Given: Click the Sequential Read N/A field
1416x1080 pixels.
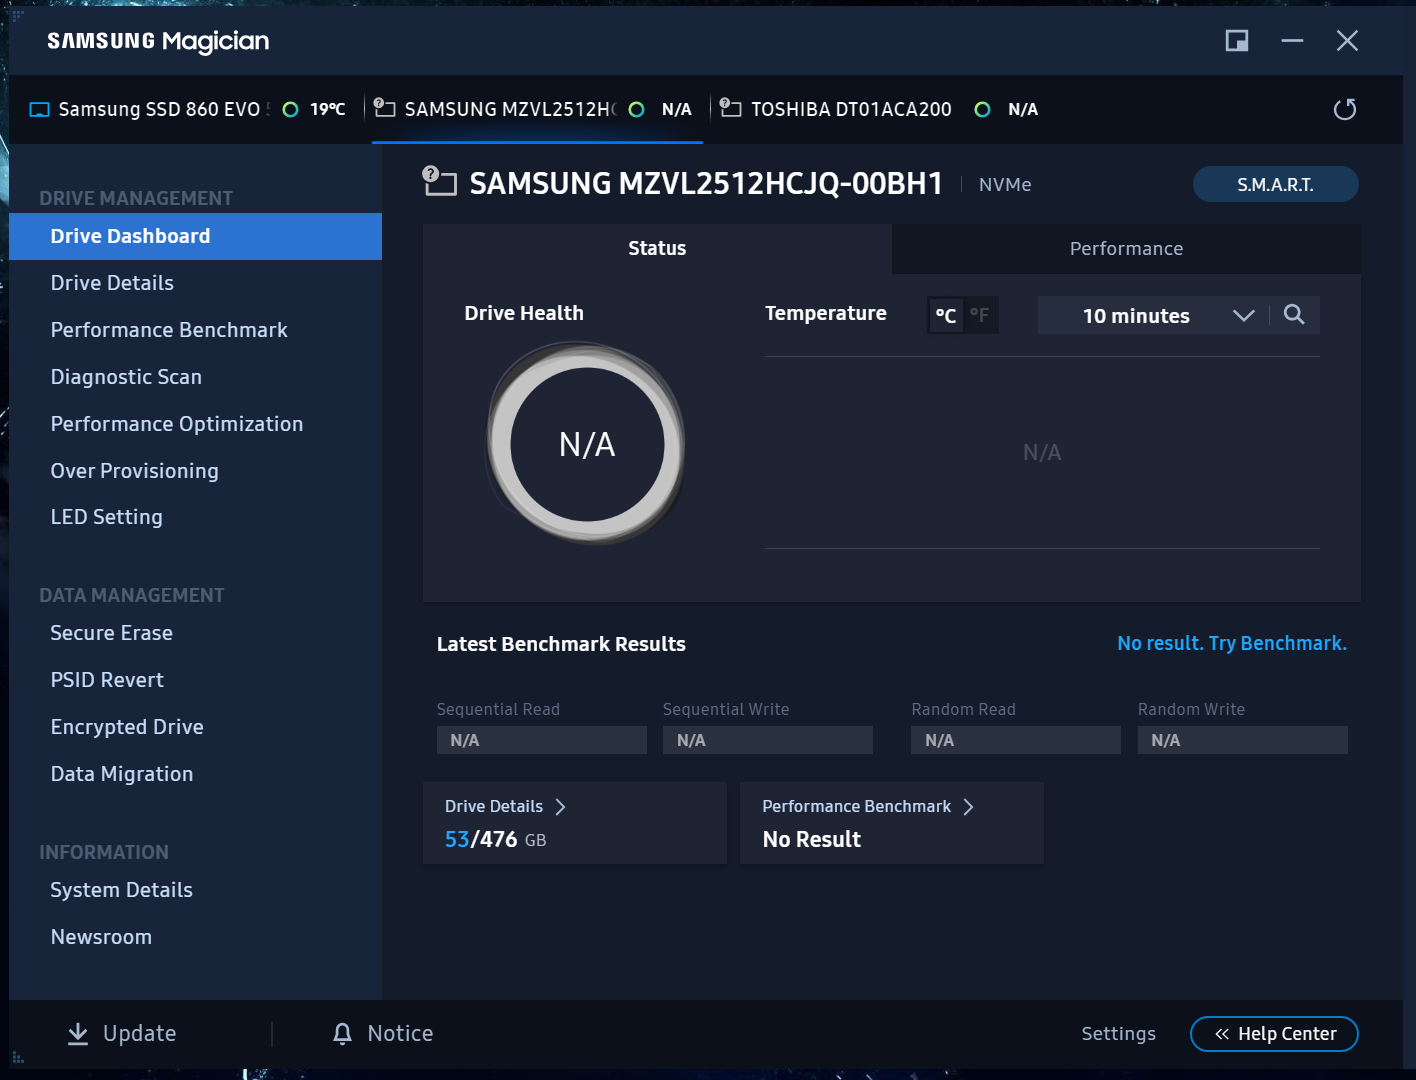Looking at the screenshot, I should coord(541,740).
